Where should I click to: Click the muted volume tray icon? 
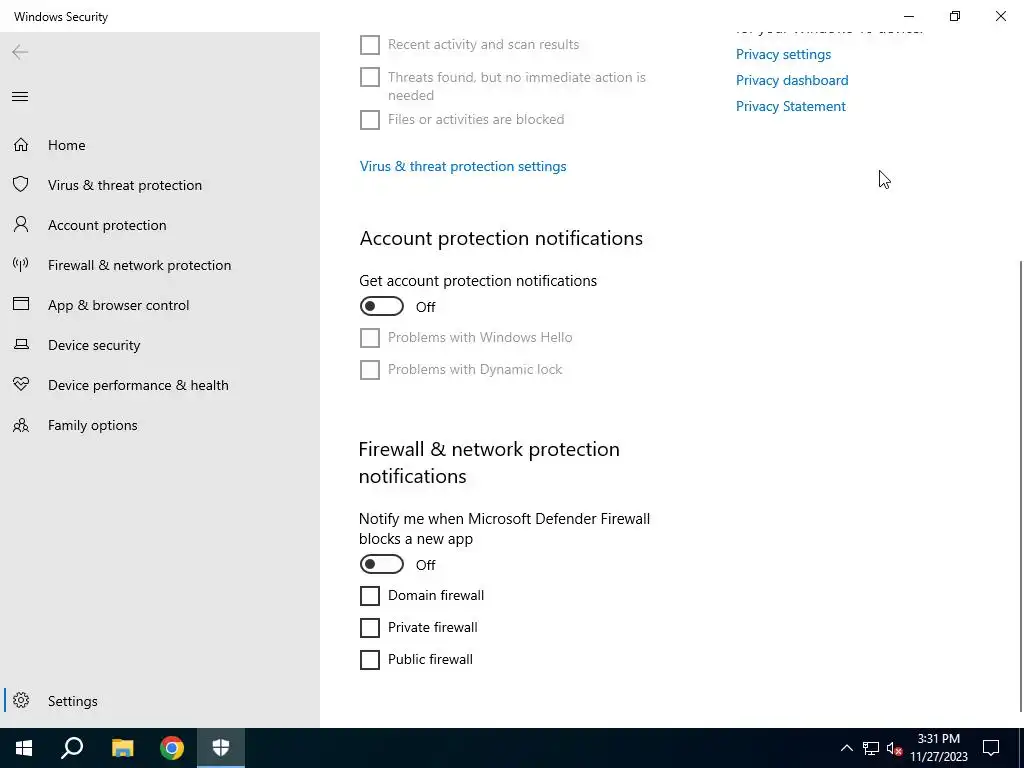[x=894, y=748]
